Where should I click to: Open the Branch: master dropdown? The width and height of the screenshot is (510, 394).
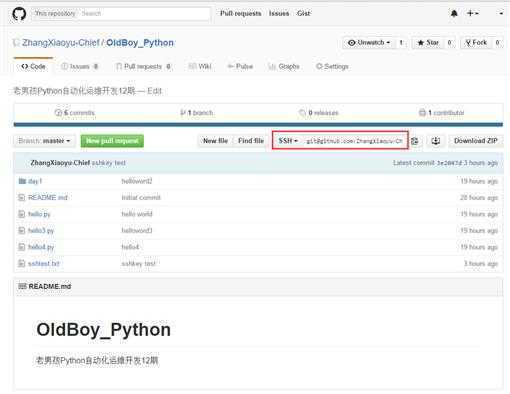point(44,141)
